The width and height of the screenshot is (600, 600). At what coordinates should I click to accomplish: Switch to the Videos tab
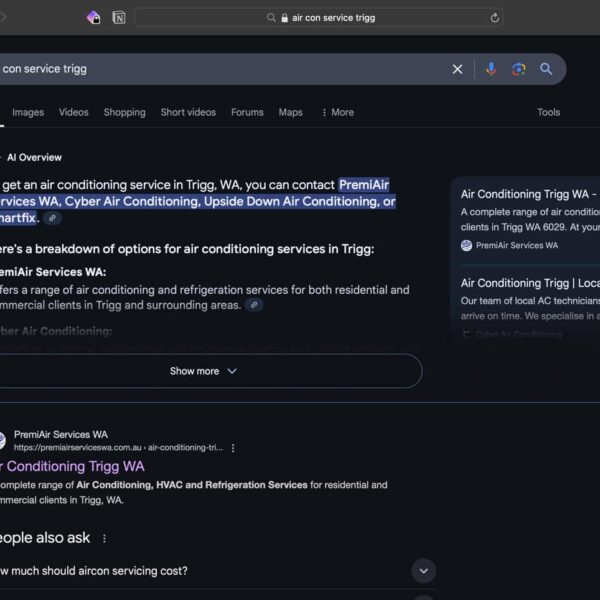pyautogui.click(x=73, y=112)
